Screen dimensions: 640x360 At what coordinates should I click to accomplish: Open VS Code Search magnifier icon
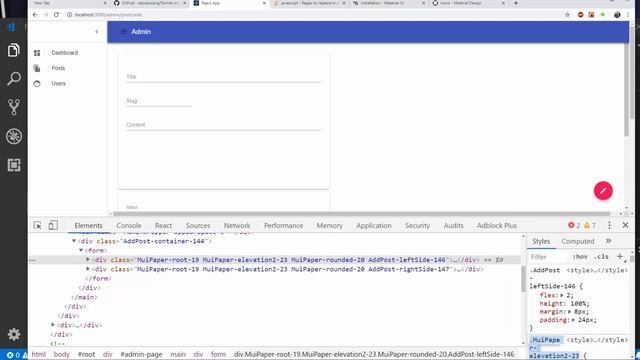click(13, 79)
